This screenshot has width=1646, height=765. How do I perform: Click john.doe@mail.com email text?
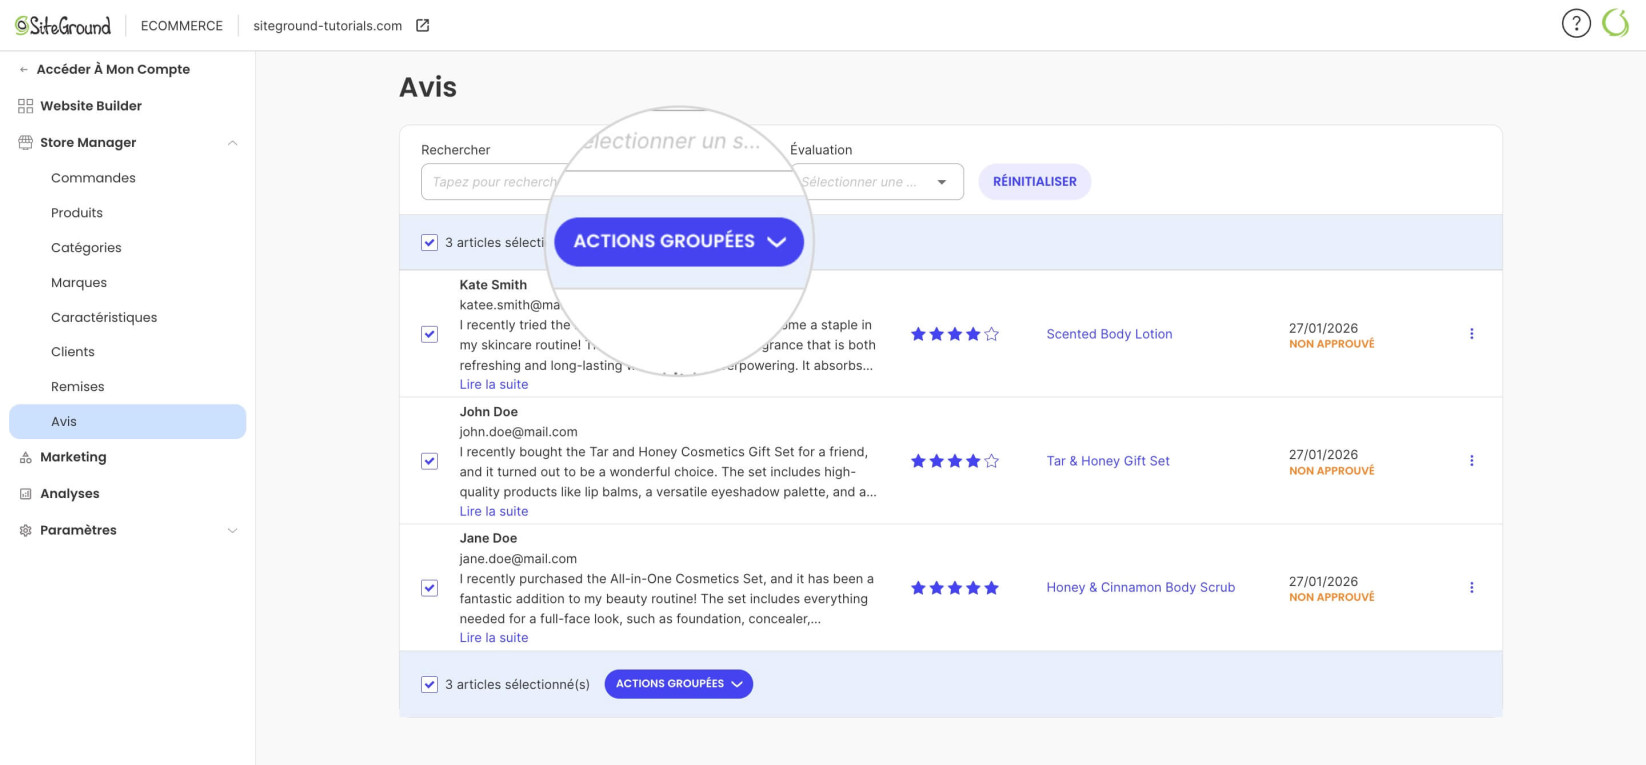pos(519,432)
